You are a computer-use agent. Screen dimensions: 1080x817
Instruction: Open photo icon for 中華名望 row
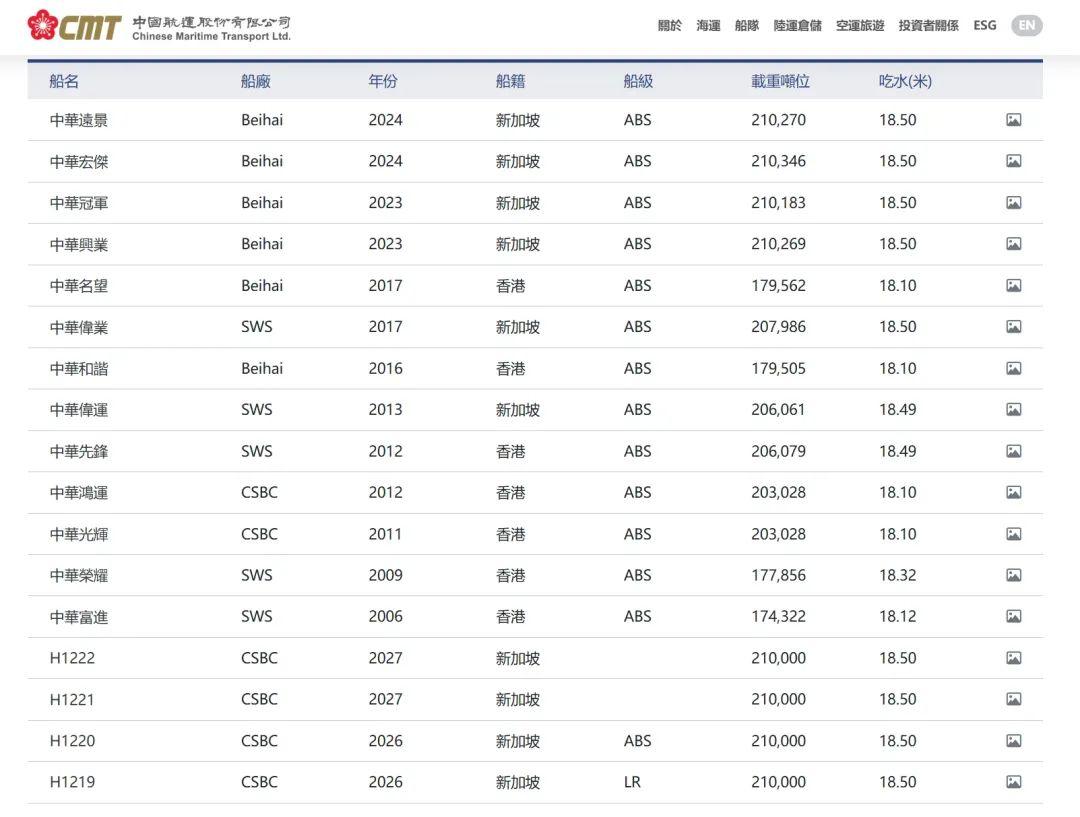1013,285
